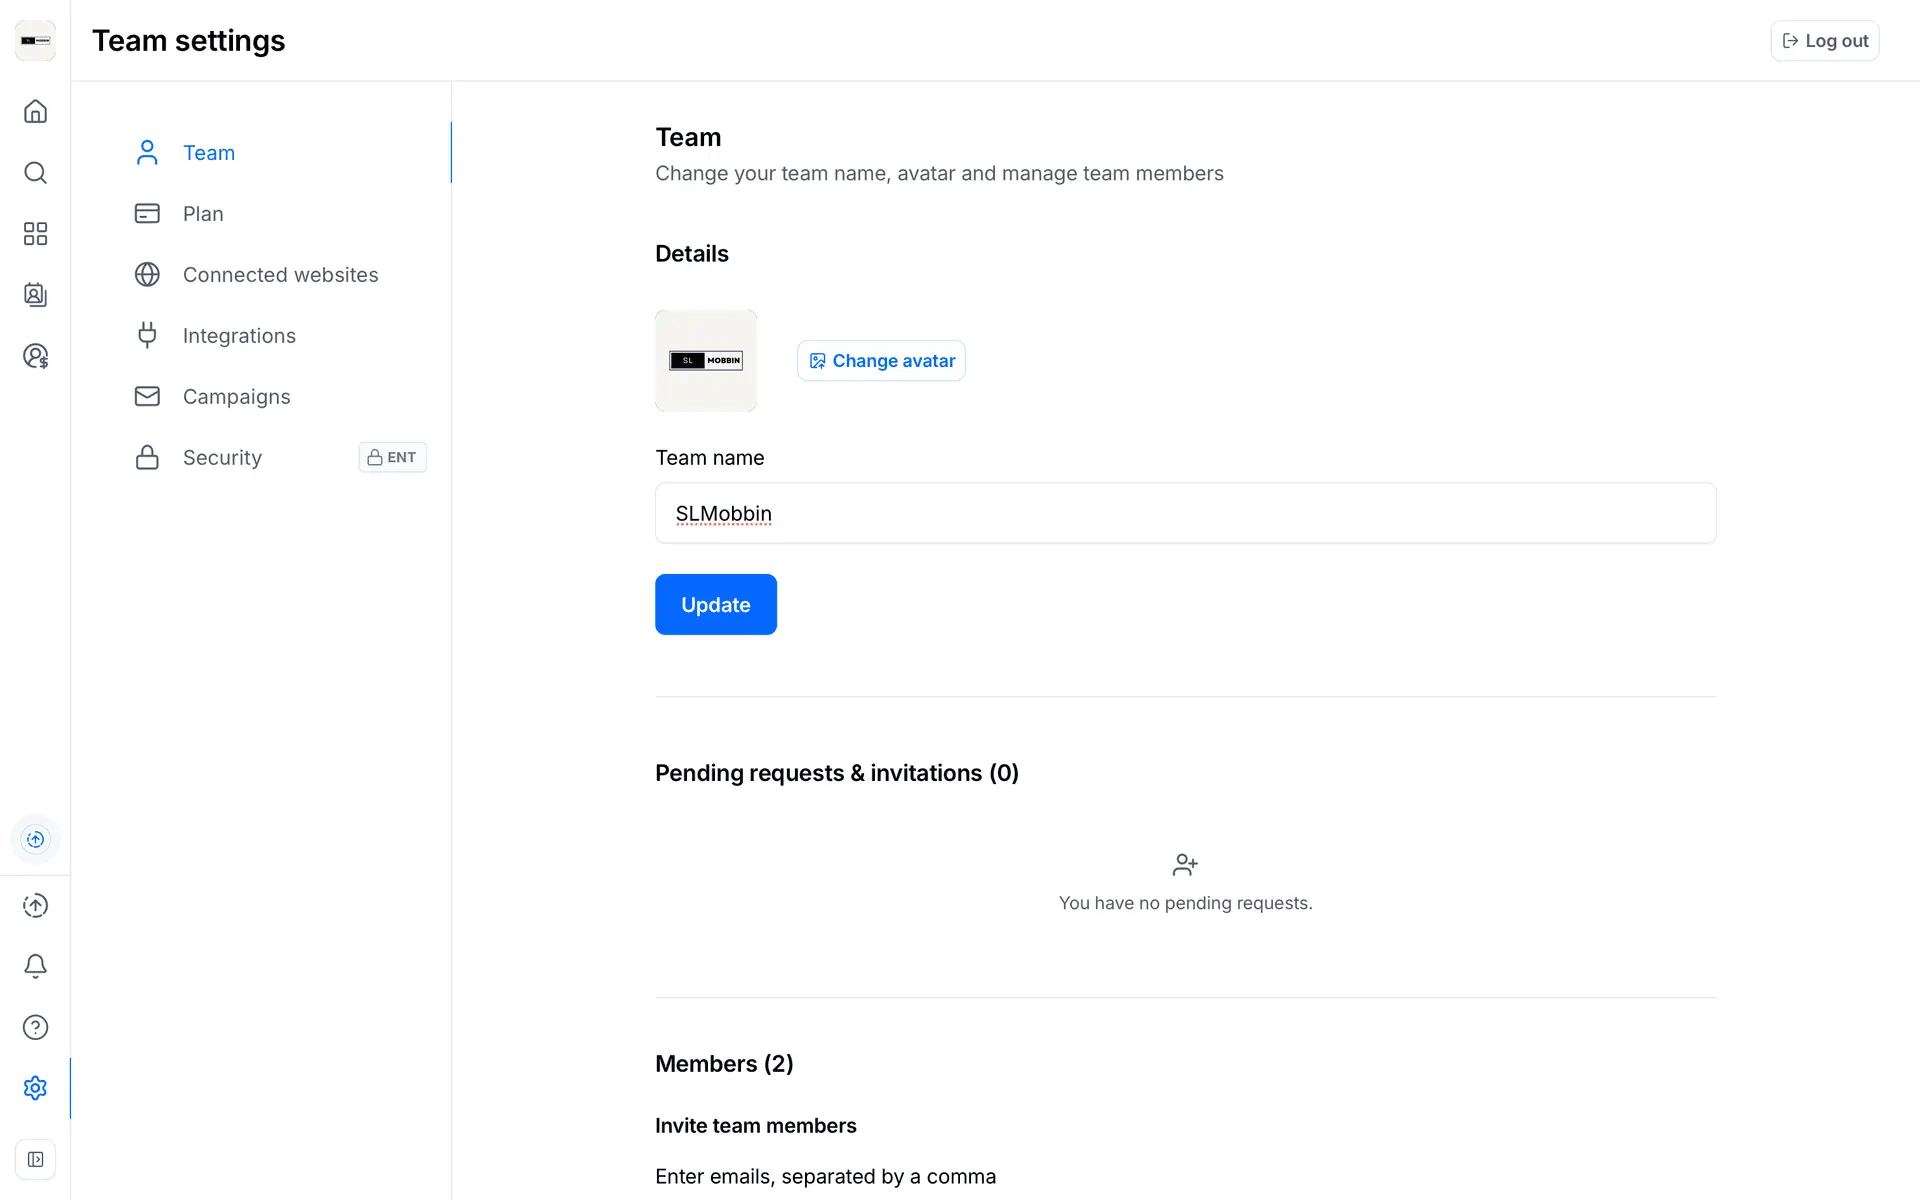Click the Log out button

click(1824, 41)
